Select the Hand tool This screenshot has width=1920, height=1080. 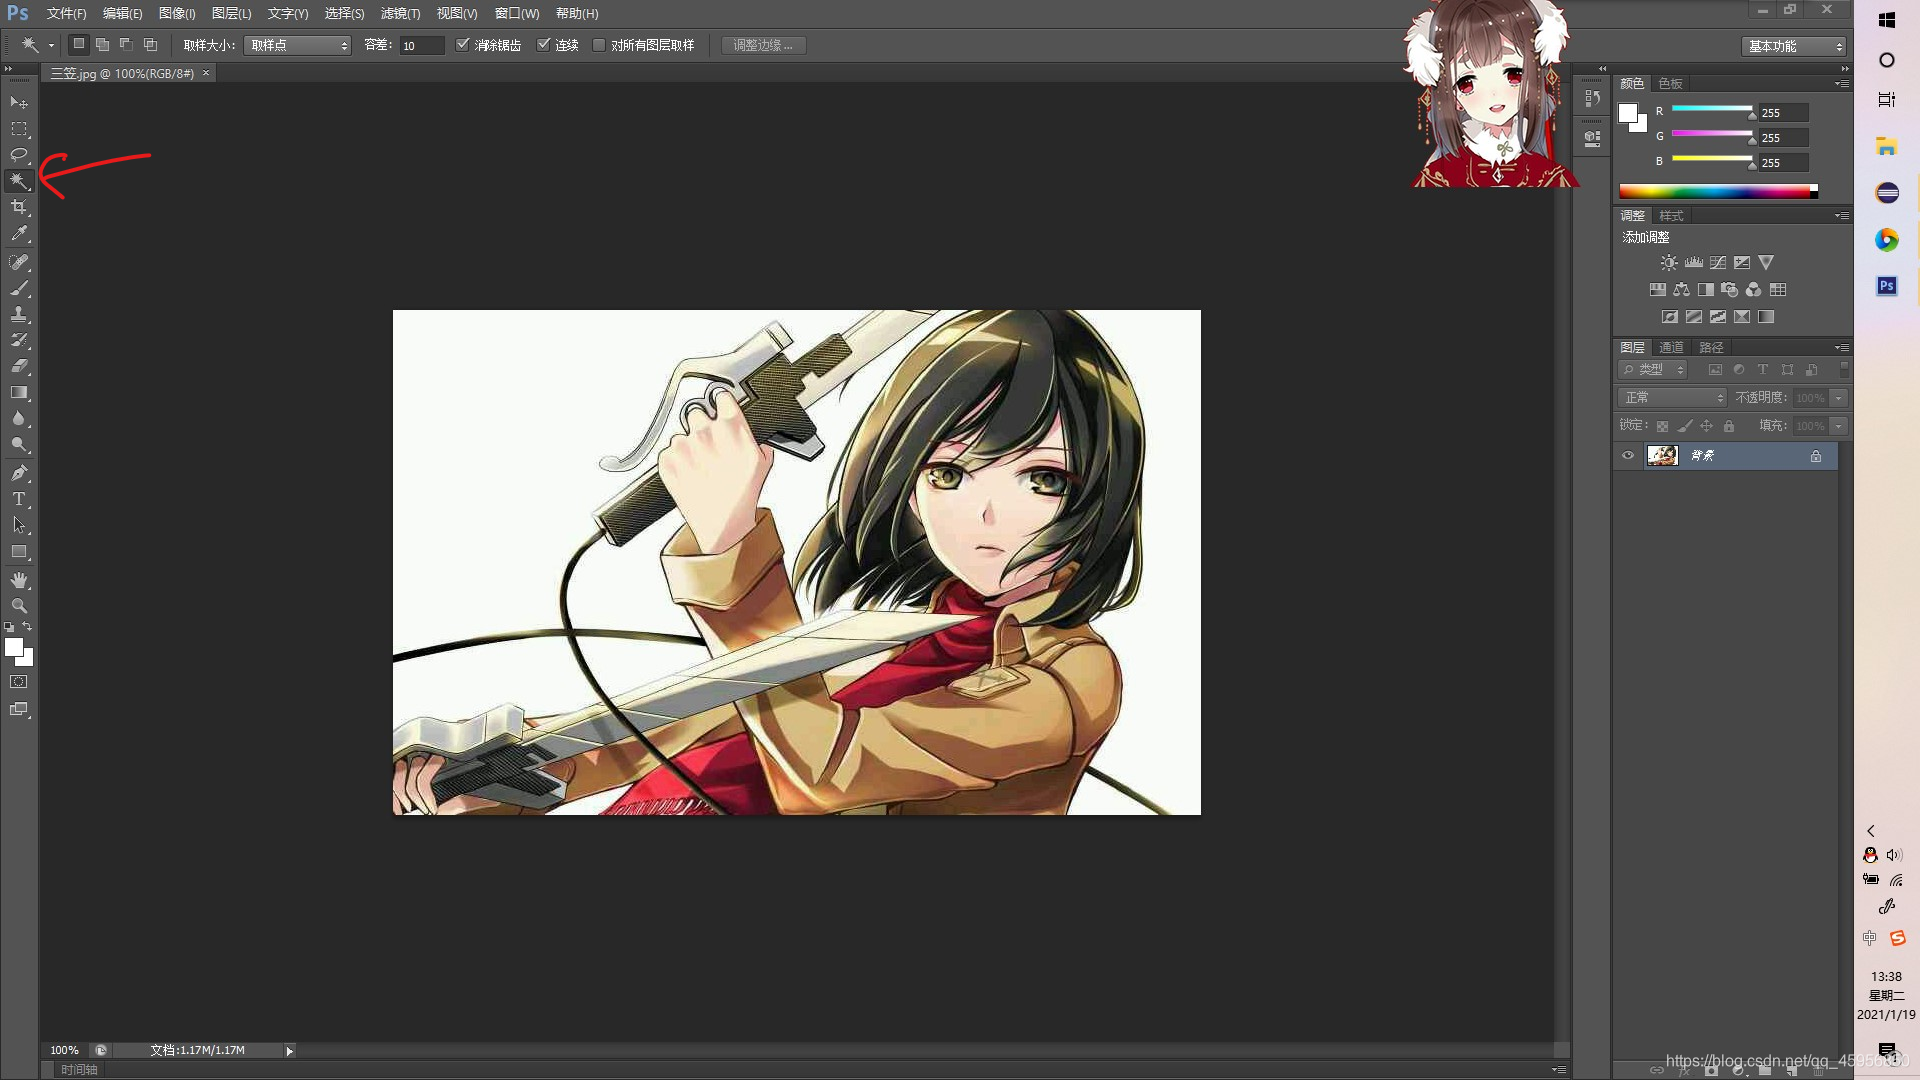tap(19, 580)
